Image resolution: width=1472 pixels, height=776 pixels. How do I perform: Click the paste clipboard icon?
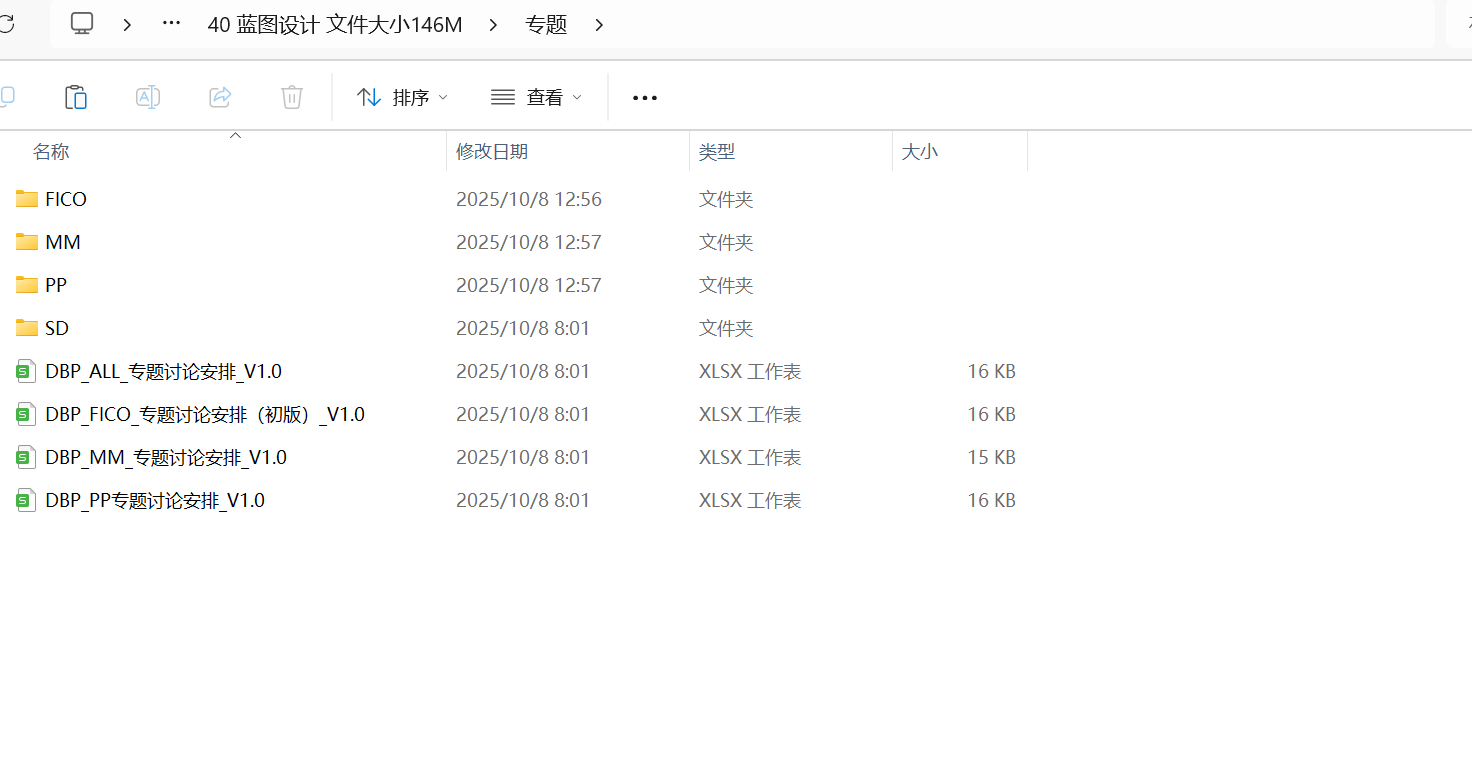76,97
